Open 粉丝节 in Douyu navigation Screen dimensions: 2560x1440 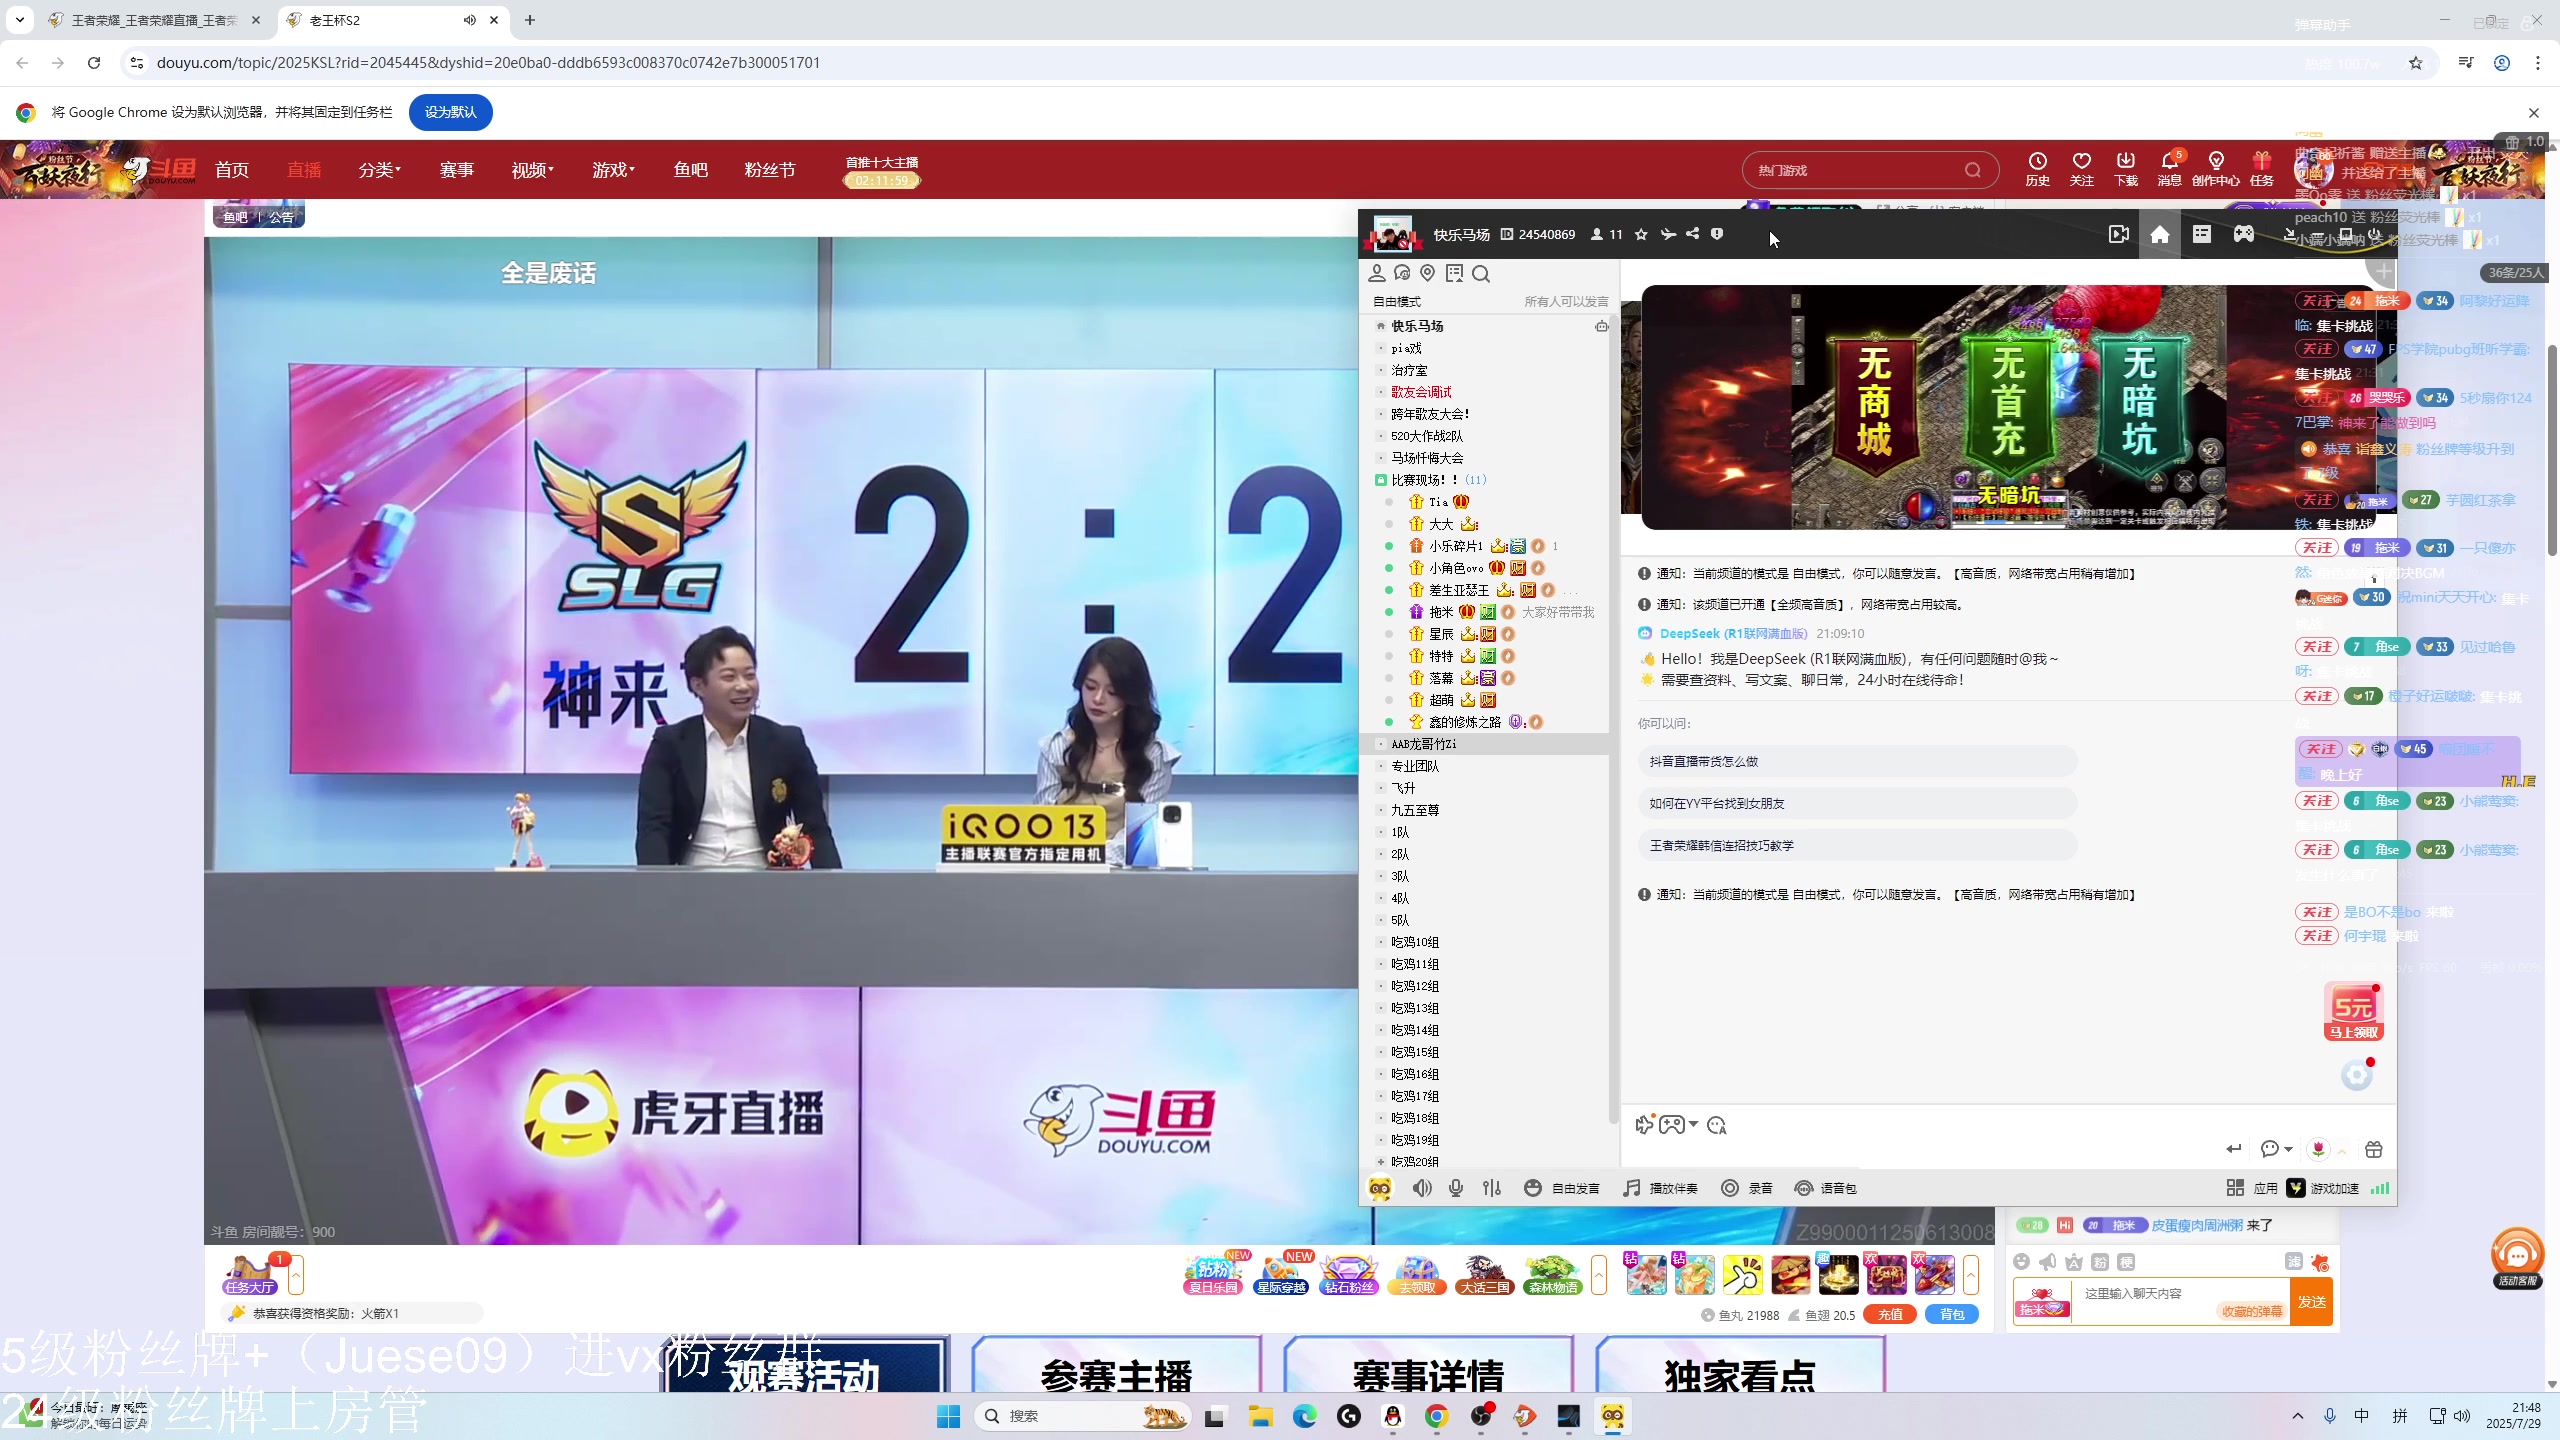pyautogui.click(x=770, y=170)
